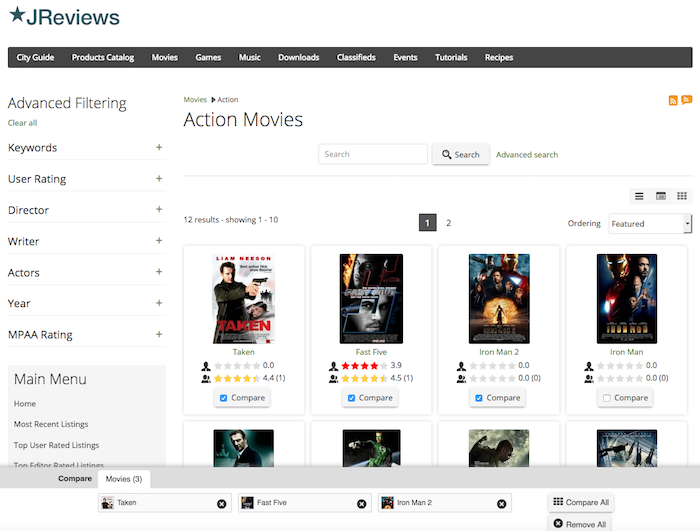Click the Fast Five movie poster
Screen dimensions: 700x531
pyautogui.click(x=371, y=299)
